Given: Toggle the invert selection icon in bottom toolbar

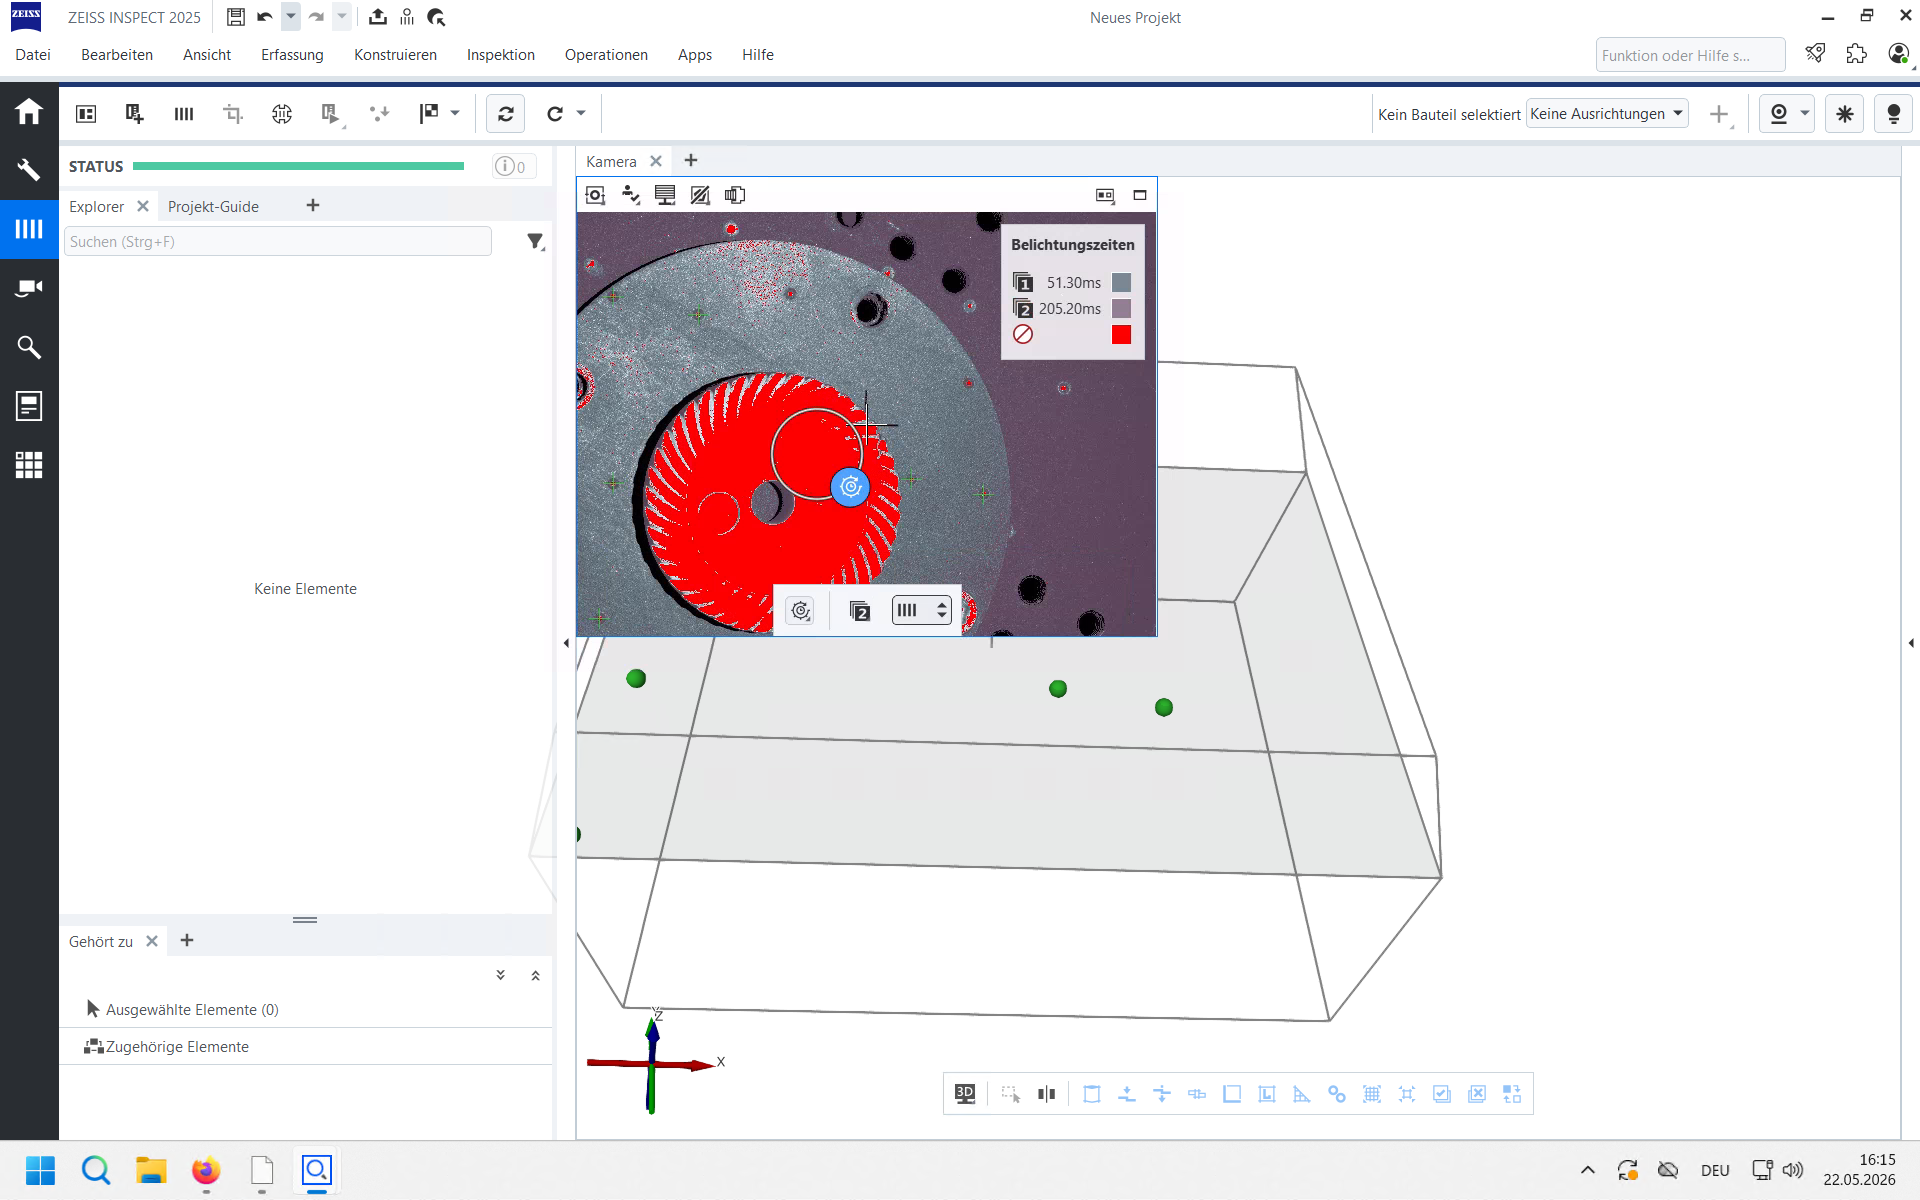Looking at the screenshot, I should click(1512, 1094).
